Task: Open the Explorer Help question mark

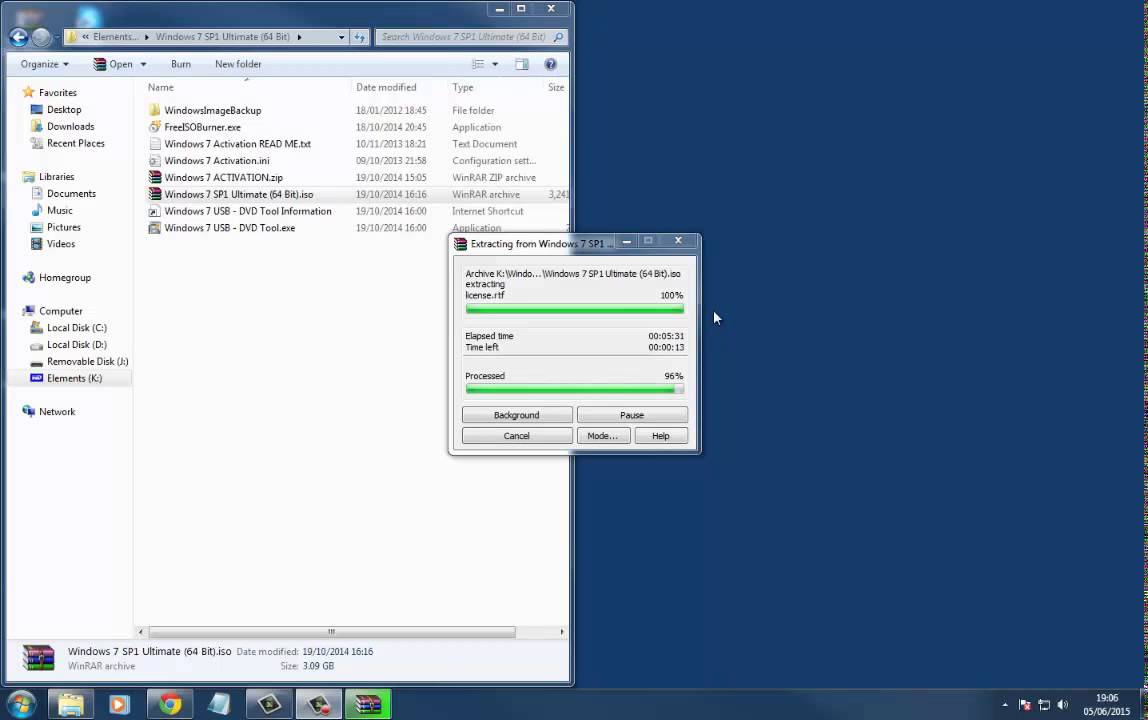Action: point(551,64)
